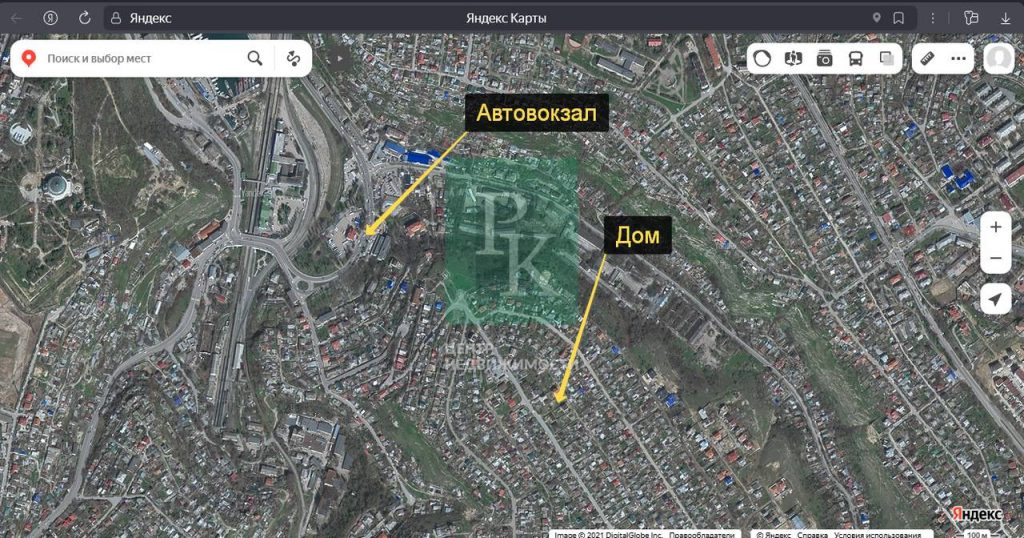This screenshot has width=1024, height=538.
Task: Open browser downloads arrow icon
Action: click(1005, 18)
